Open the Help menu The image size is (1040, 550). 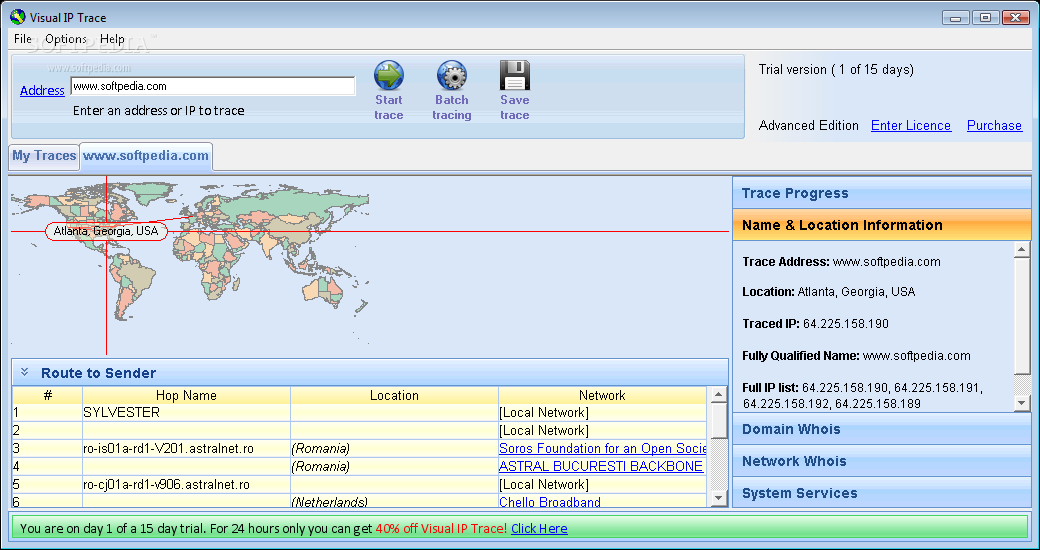coord(112,38)
